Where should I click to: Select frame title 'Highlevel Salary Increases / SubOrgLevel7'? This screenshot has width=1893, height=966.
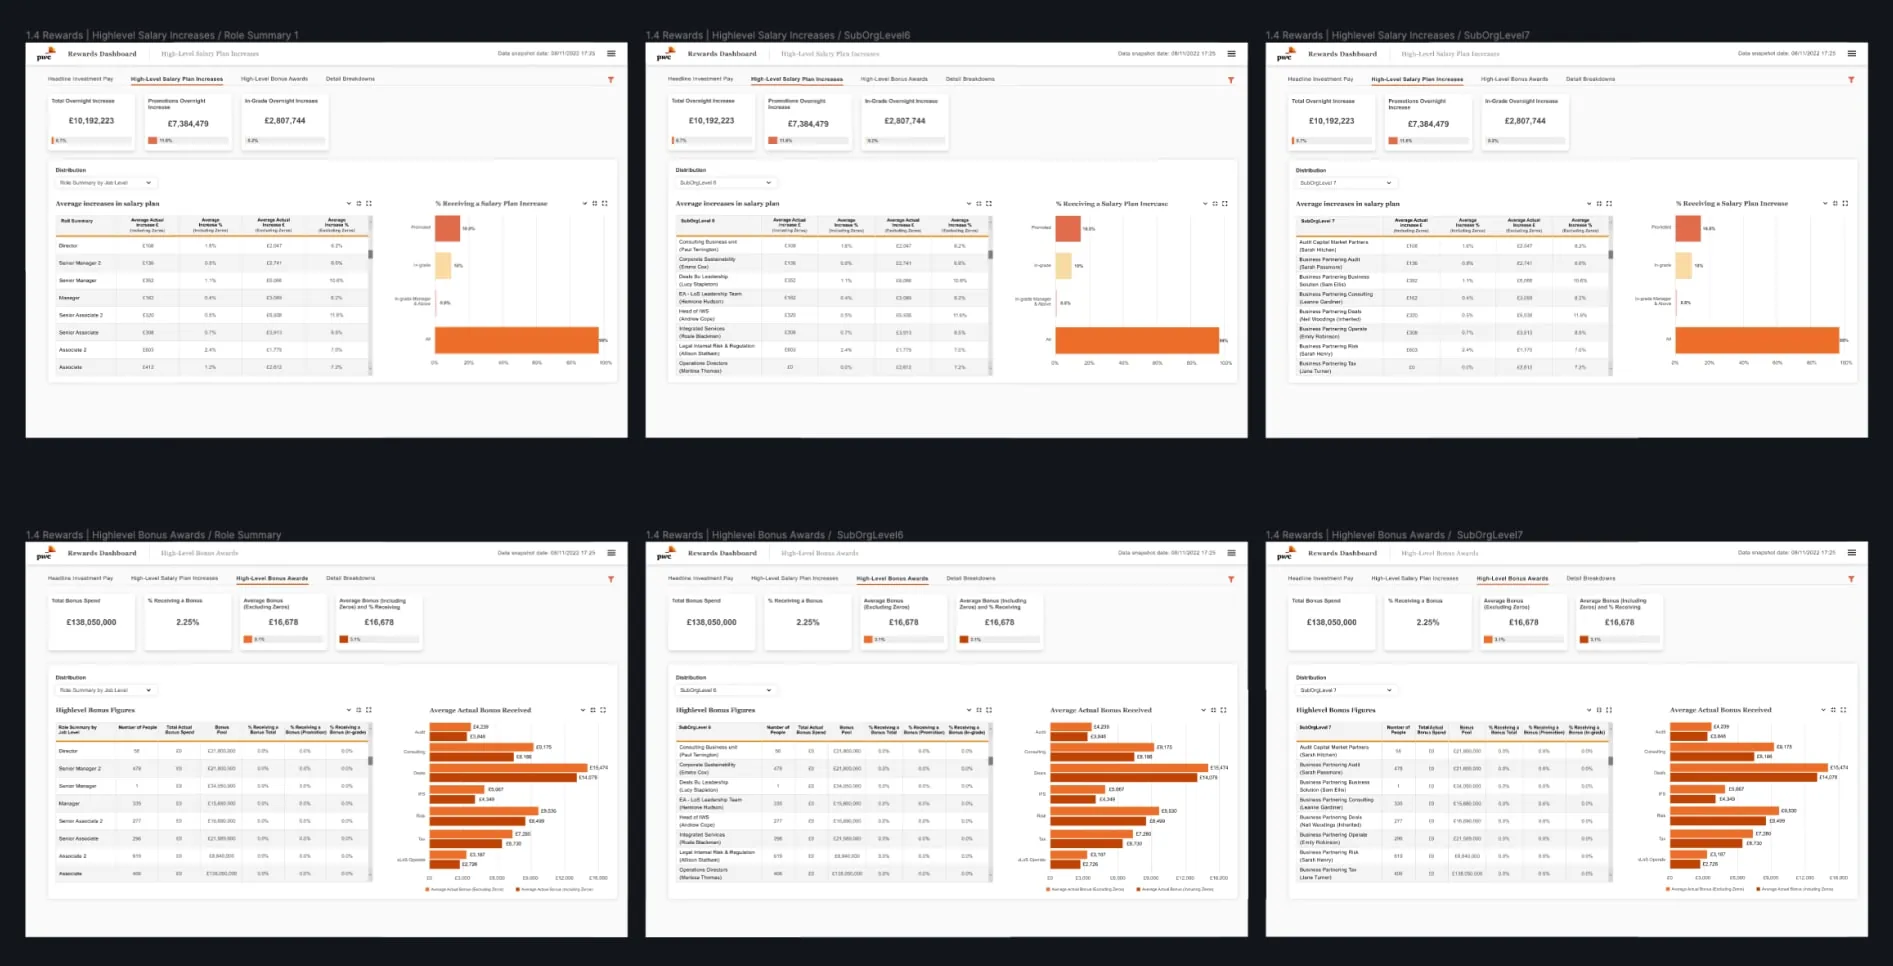1397,35
